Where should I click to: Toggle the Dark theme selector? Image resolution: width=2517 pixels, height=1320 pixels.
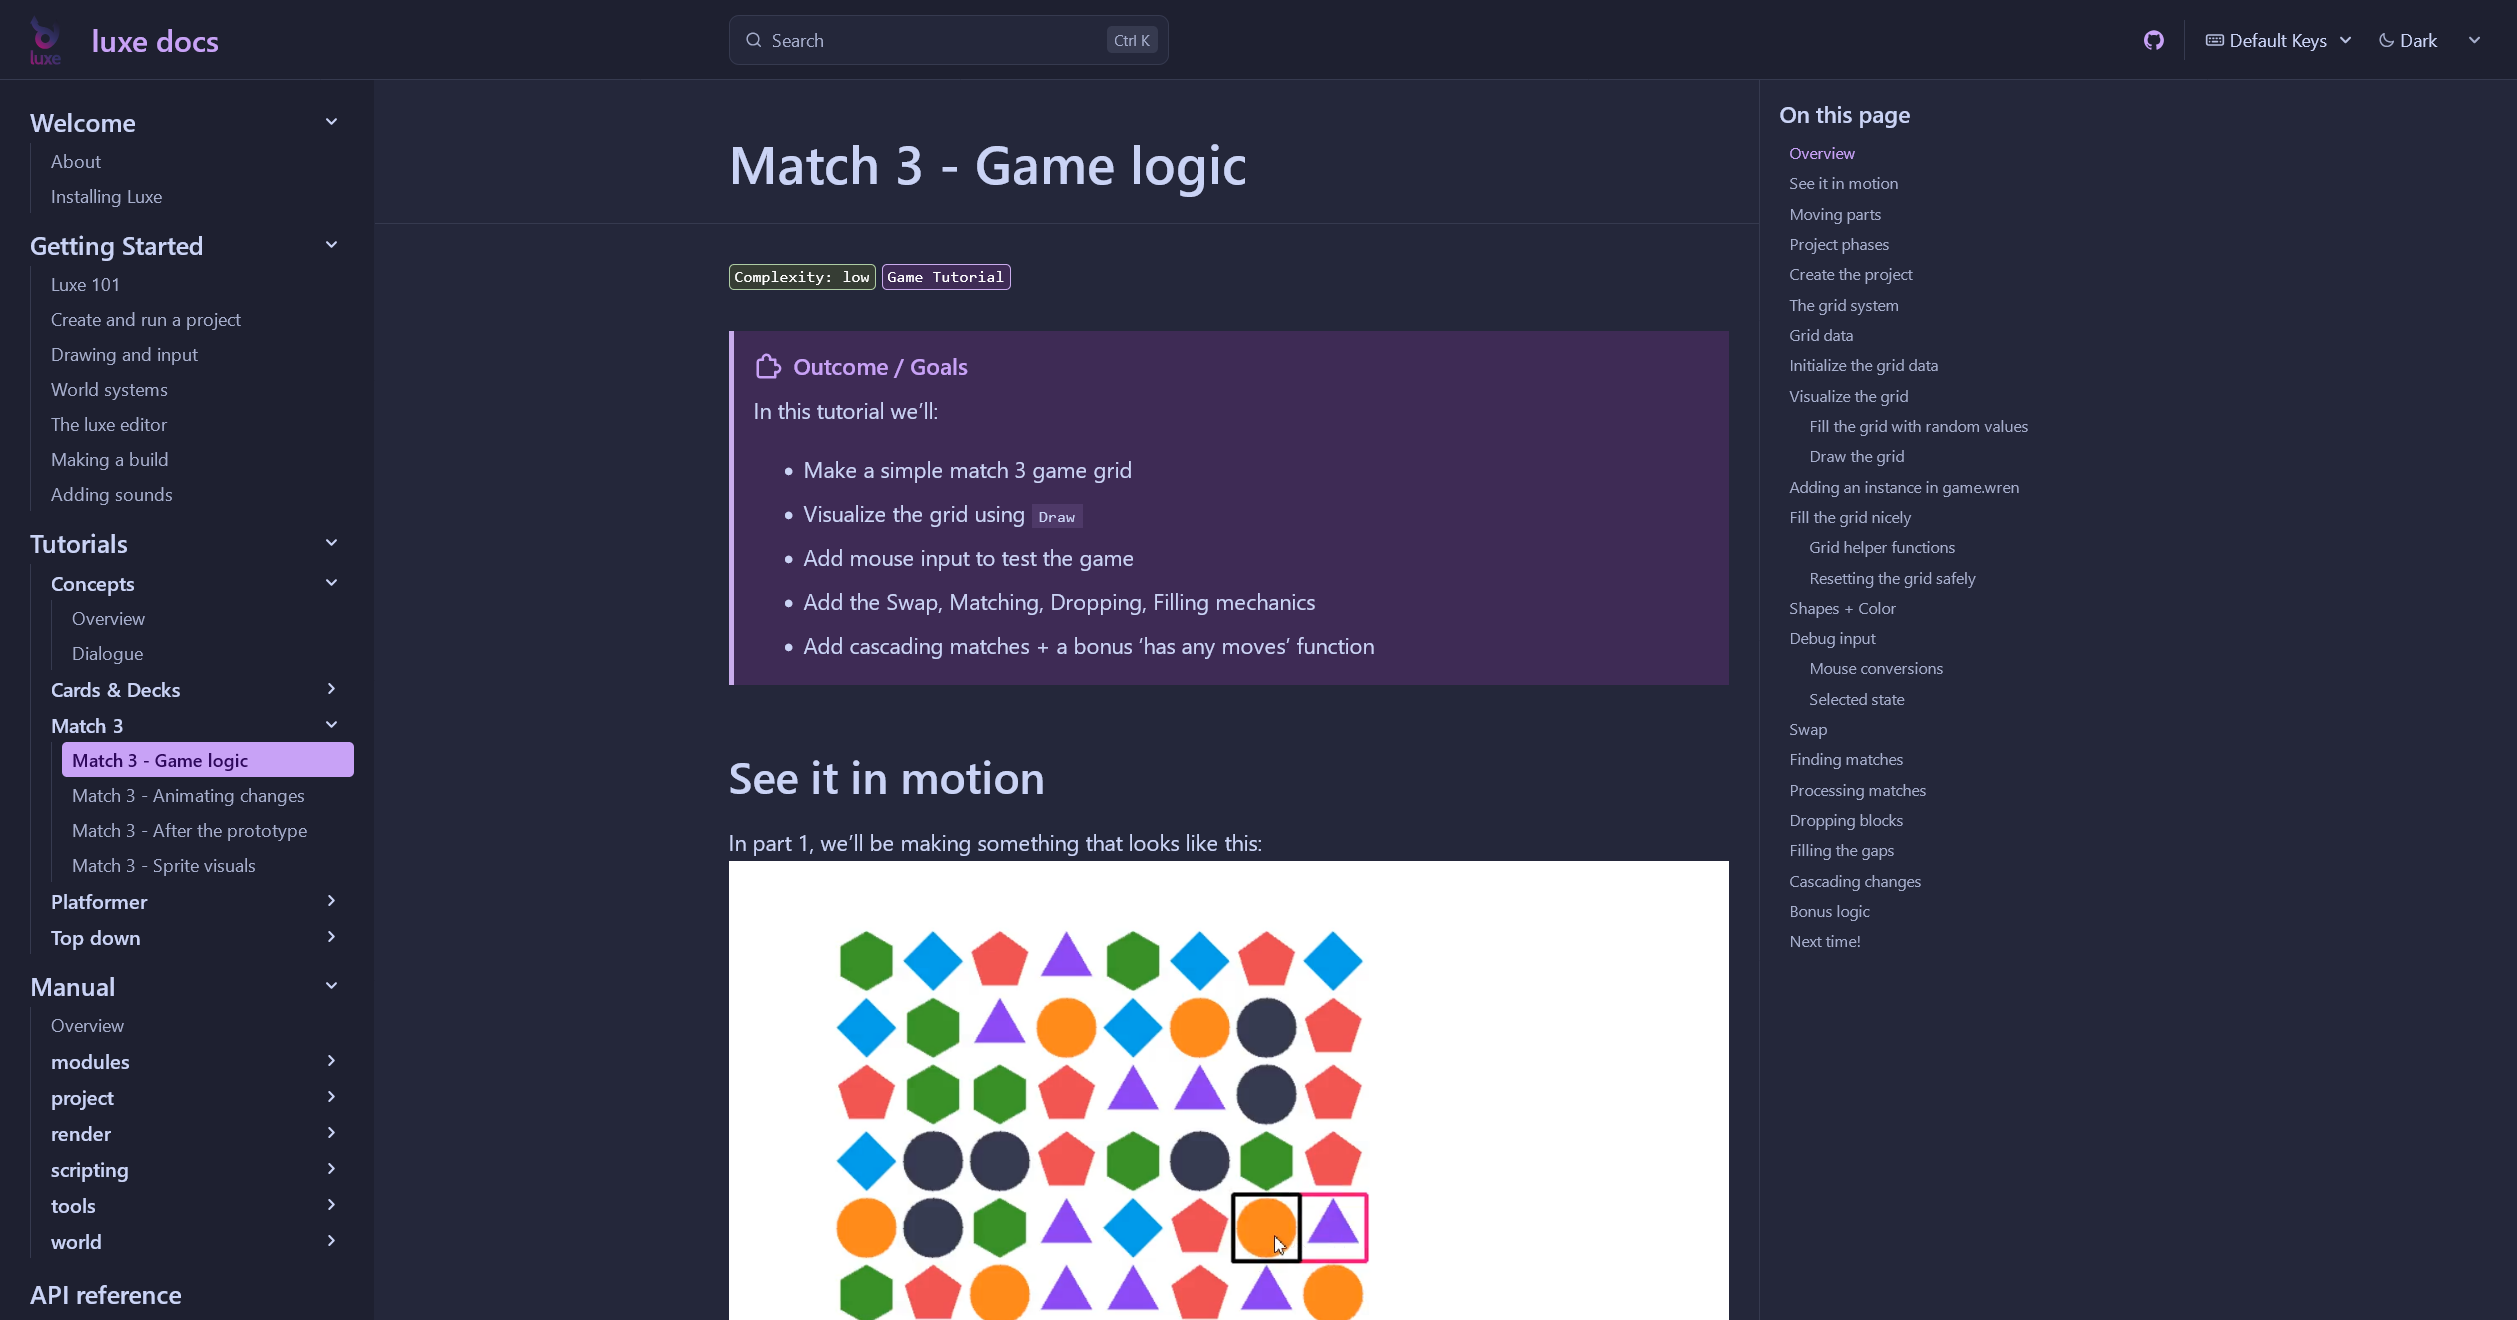pos(2409,40)
